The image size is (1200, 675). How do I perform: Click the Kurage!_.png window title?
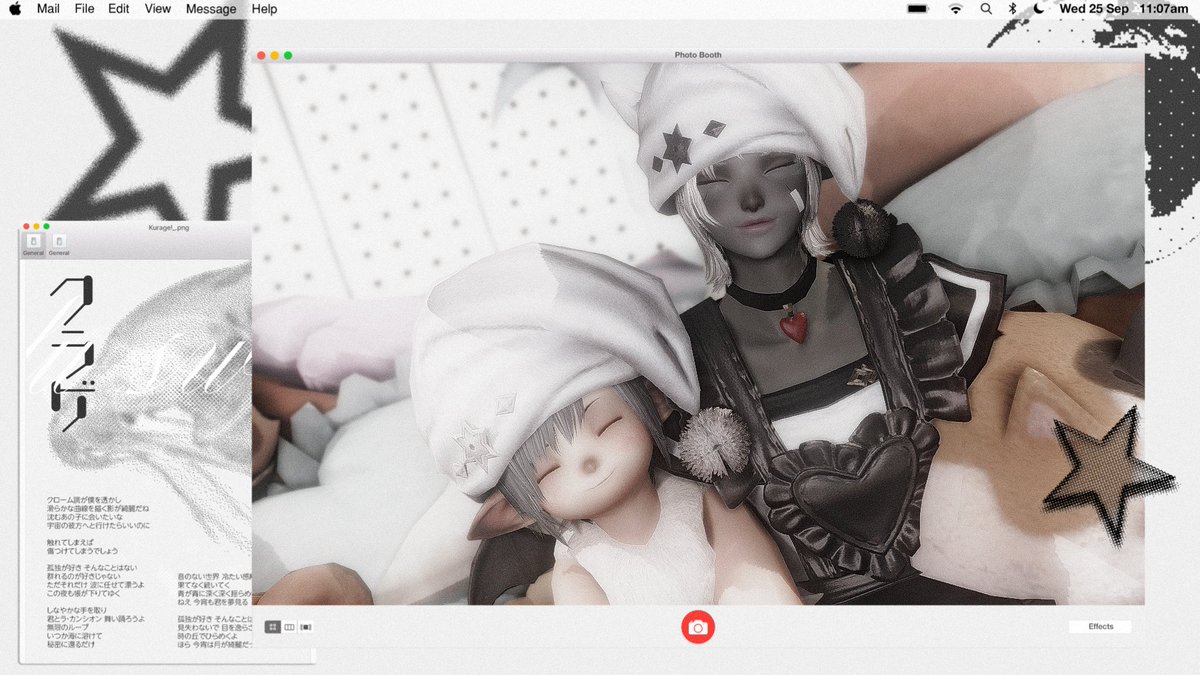167,228
